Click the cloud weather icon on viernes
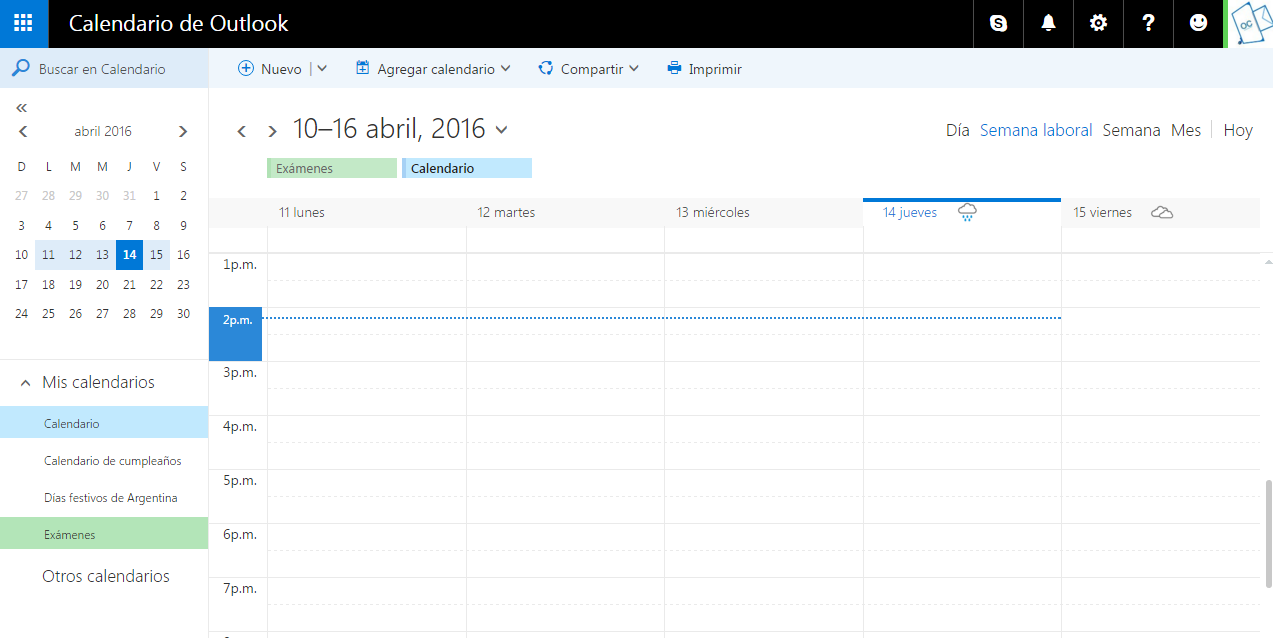This screenshot has width=1273, height=638. click(x=1161, y=212)
